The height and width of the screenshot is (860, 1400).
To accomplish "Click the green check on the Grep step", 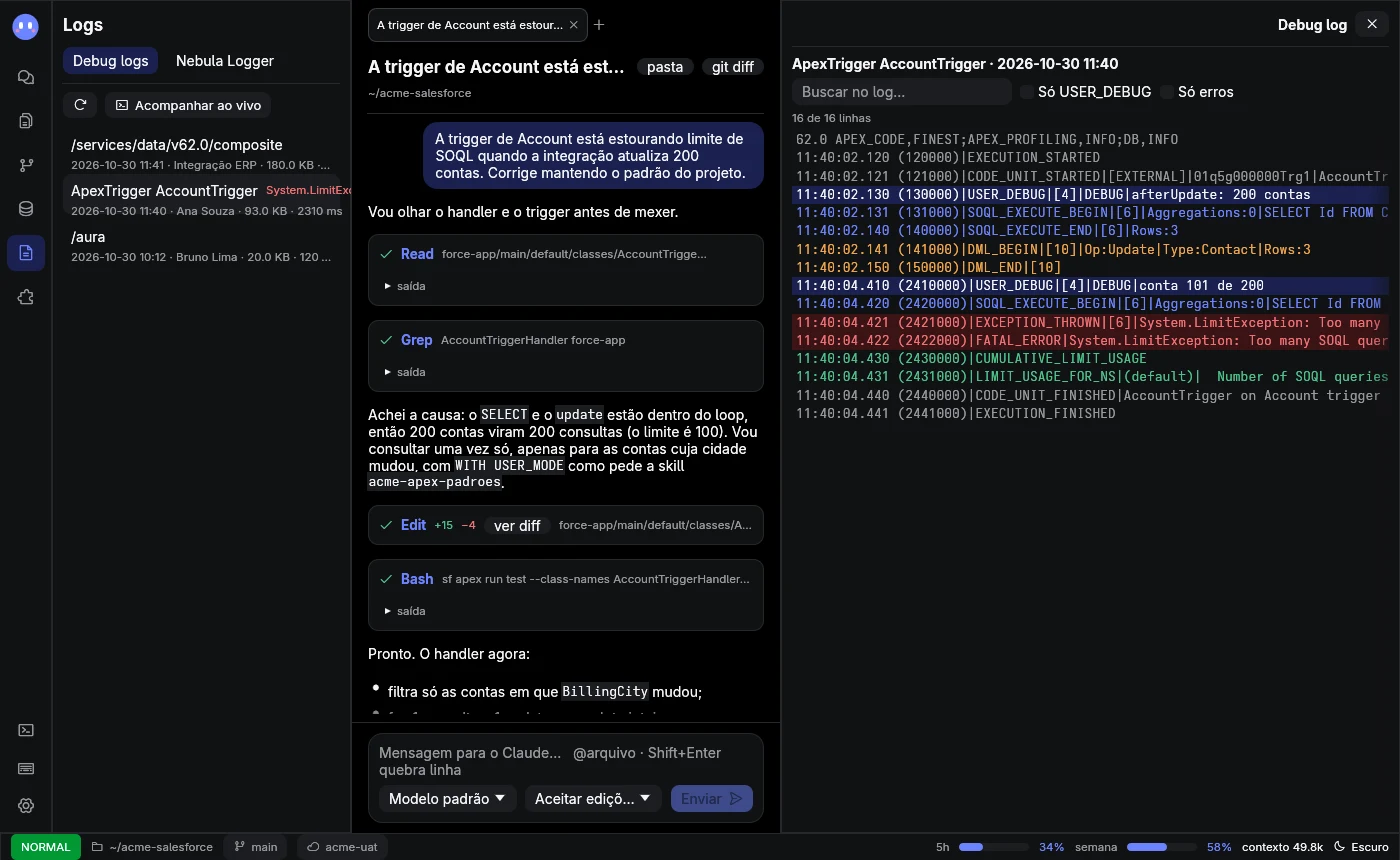I will click(x=386, y=340).
